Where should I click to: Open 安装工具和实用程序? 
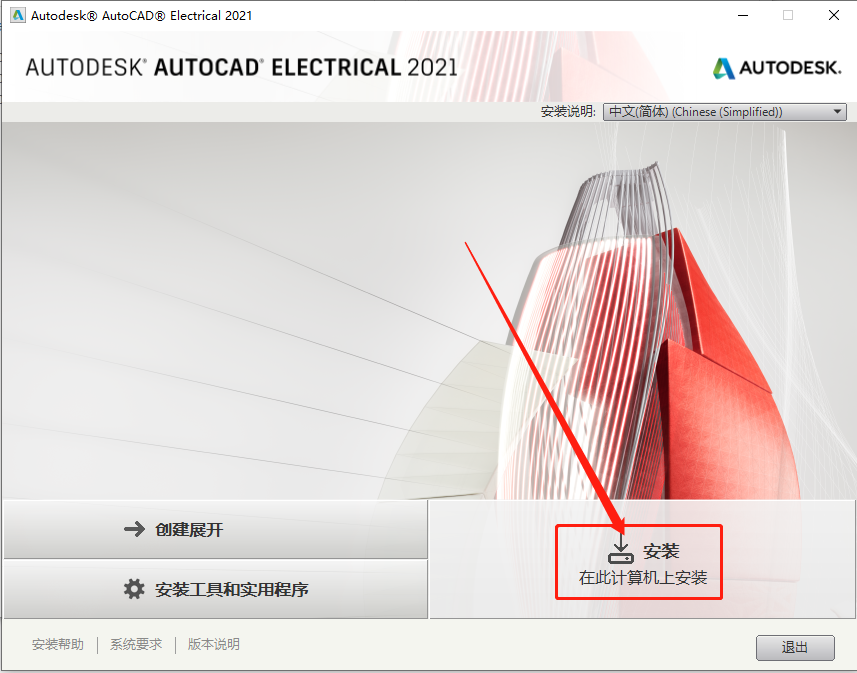click(x=216, y=589)
